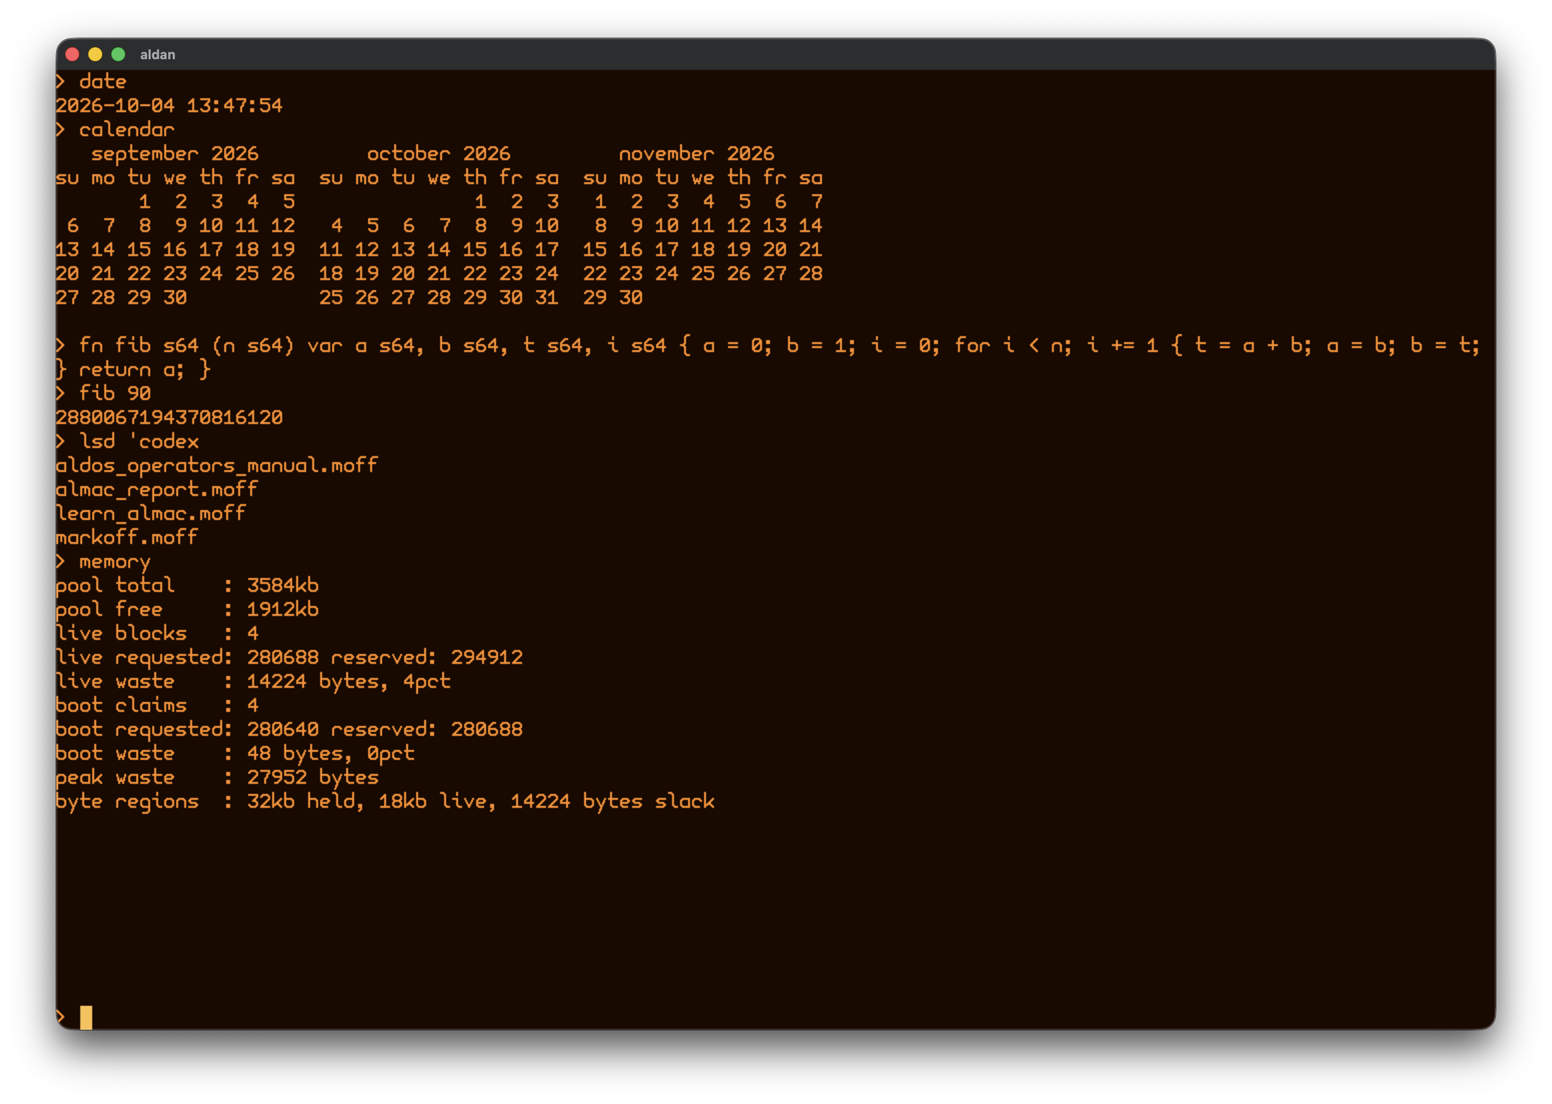Click the fib result 2880067194370816120
Viewport: 1552px width, 1104px height.
pos(169,418)
